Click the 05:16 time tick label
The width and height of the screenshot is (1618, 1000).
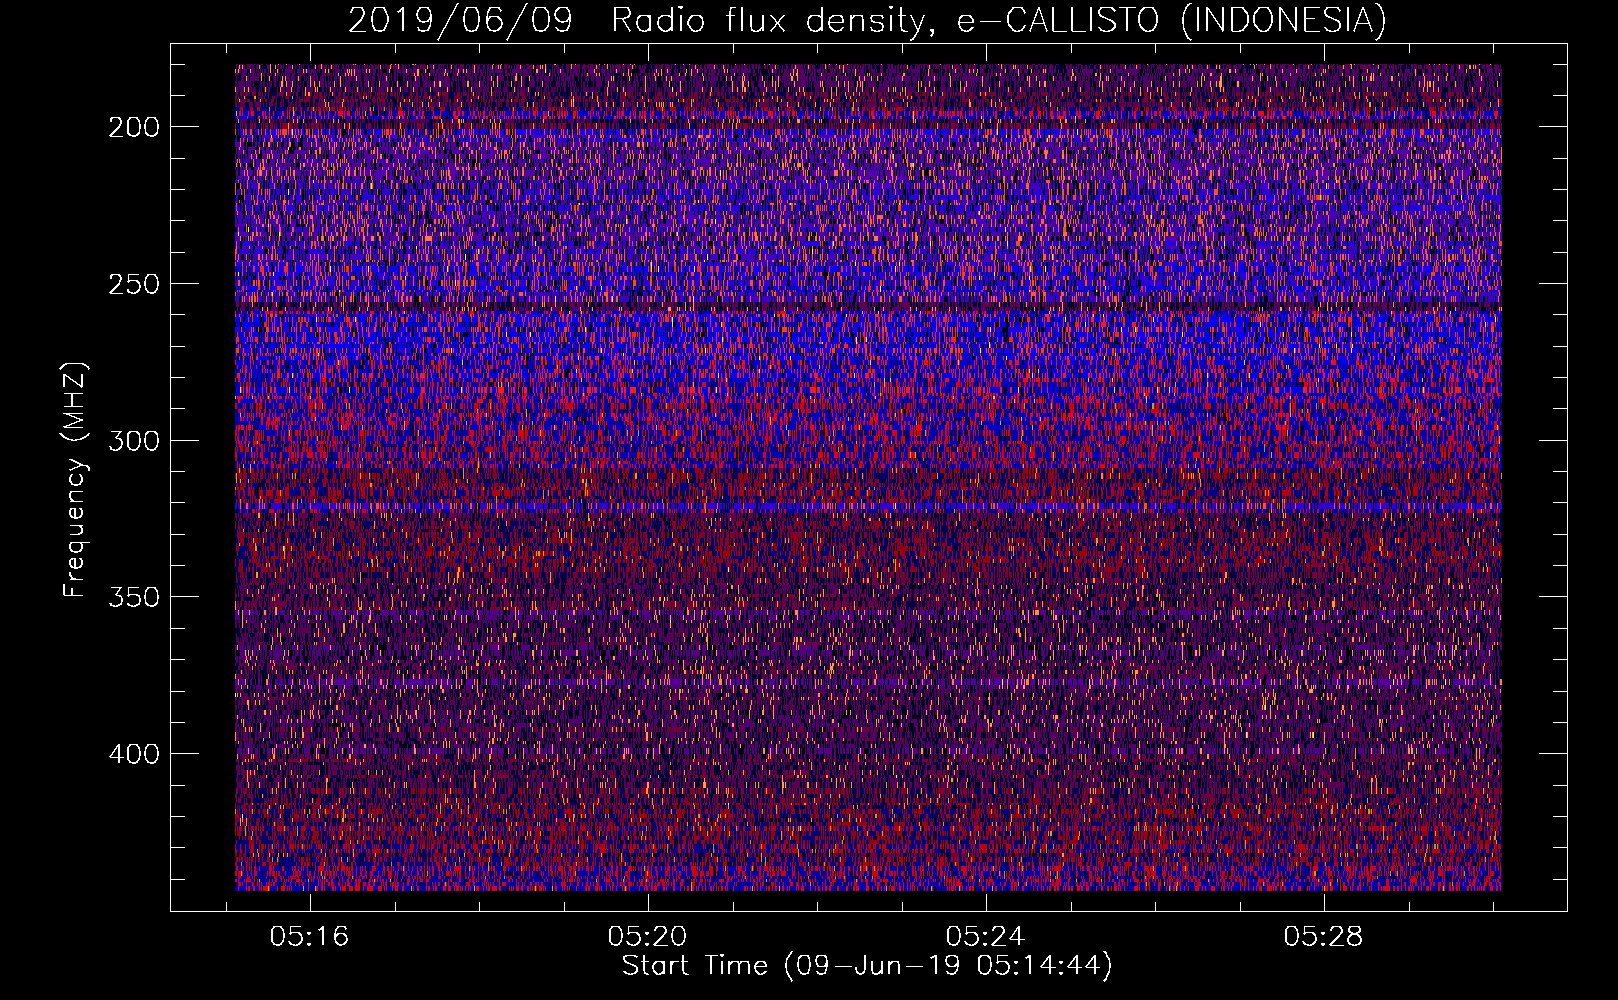click(309, 937)
